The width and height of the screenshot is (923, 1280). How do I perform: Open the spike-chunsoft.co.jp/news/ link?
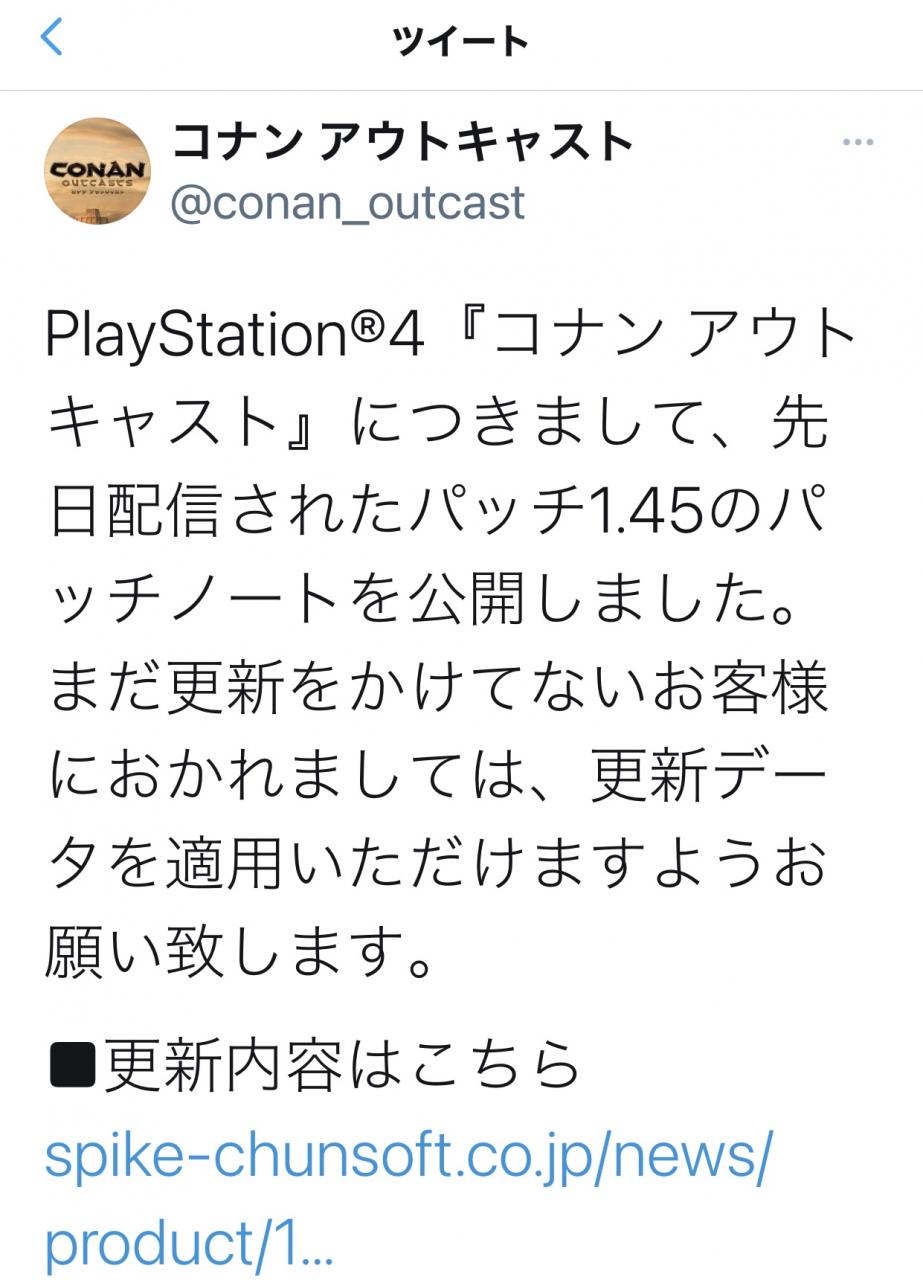pos(410,1159)
